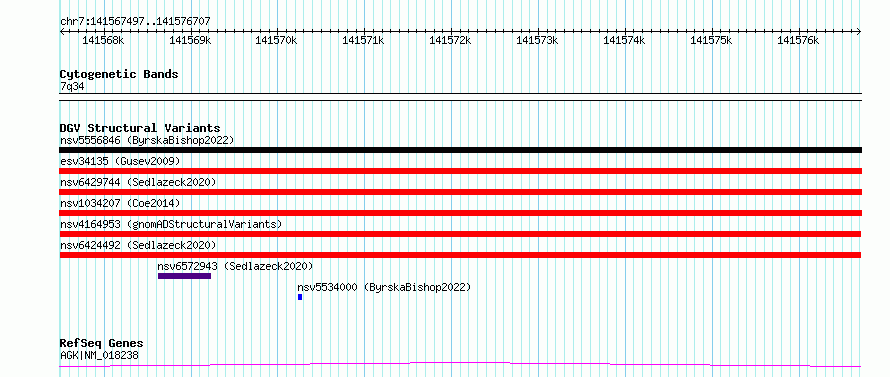The height and width of the screenshot is (377, 890).
Task: Click the 7q34 cytogenetic band line
Action: point(461,97)
